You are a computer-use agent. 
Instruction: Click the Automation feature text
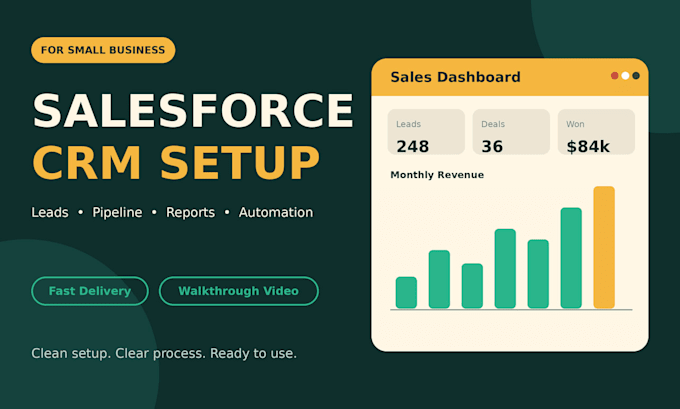(x=276, y=213)
